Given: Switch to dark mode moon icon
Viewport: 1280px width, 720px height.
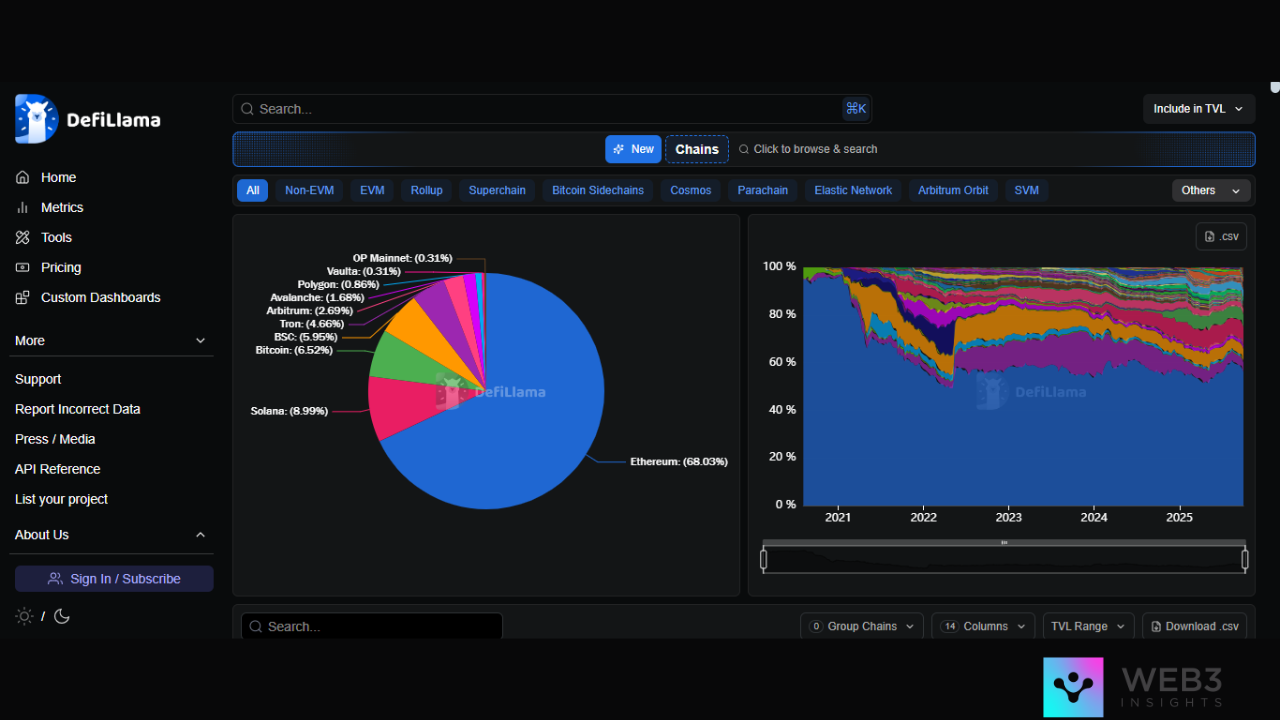Looking at the screenshot, I should (62, 616).
